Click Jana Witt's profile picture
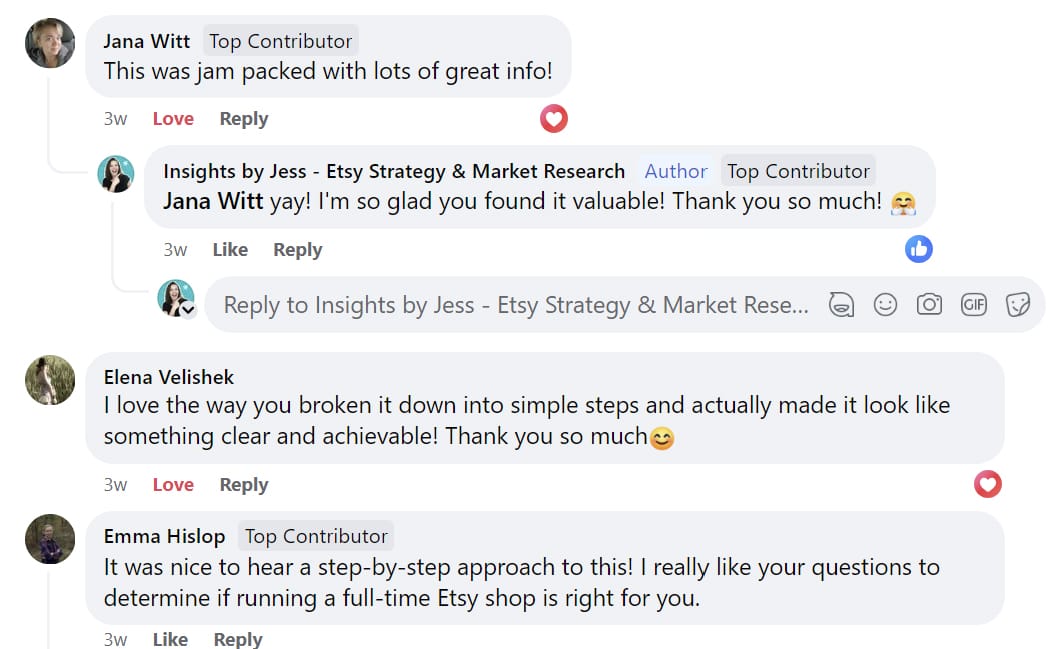 pyautogui.click(x=50, y=43)
